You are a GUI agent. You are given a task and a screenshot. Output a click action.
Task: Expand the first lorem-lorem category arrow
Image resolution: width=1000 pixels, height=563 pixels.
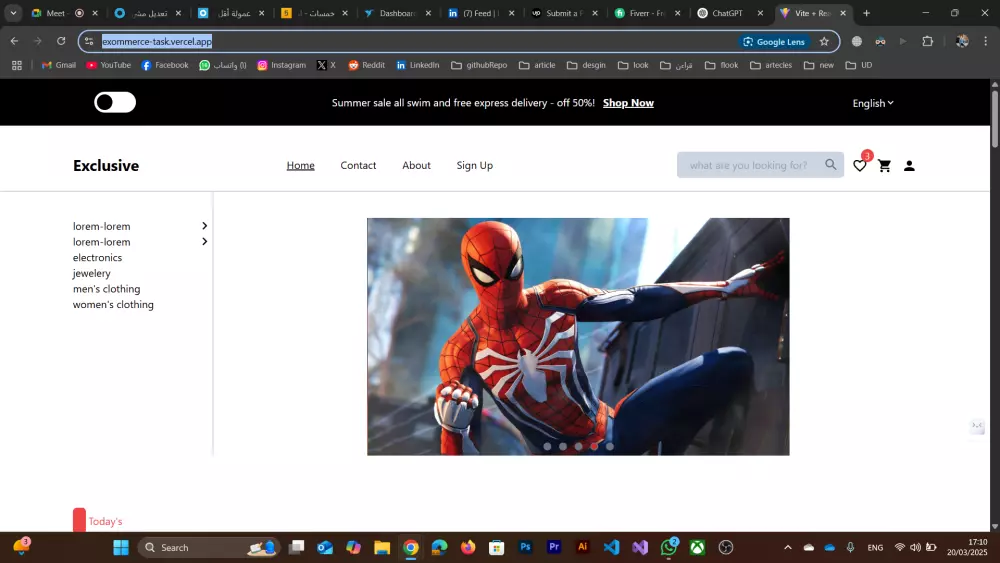pyautogui.click(x=204, y=226)
